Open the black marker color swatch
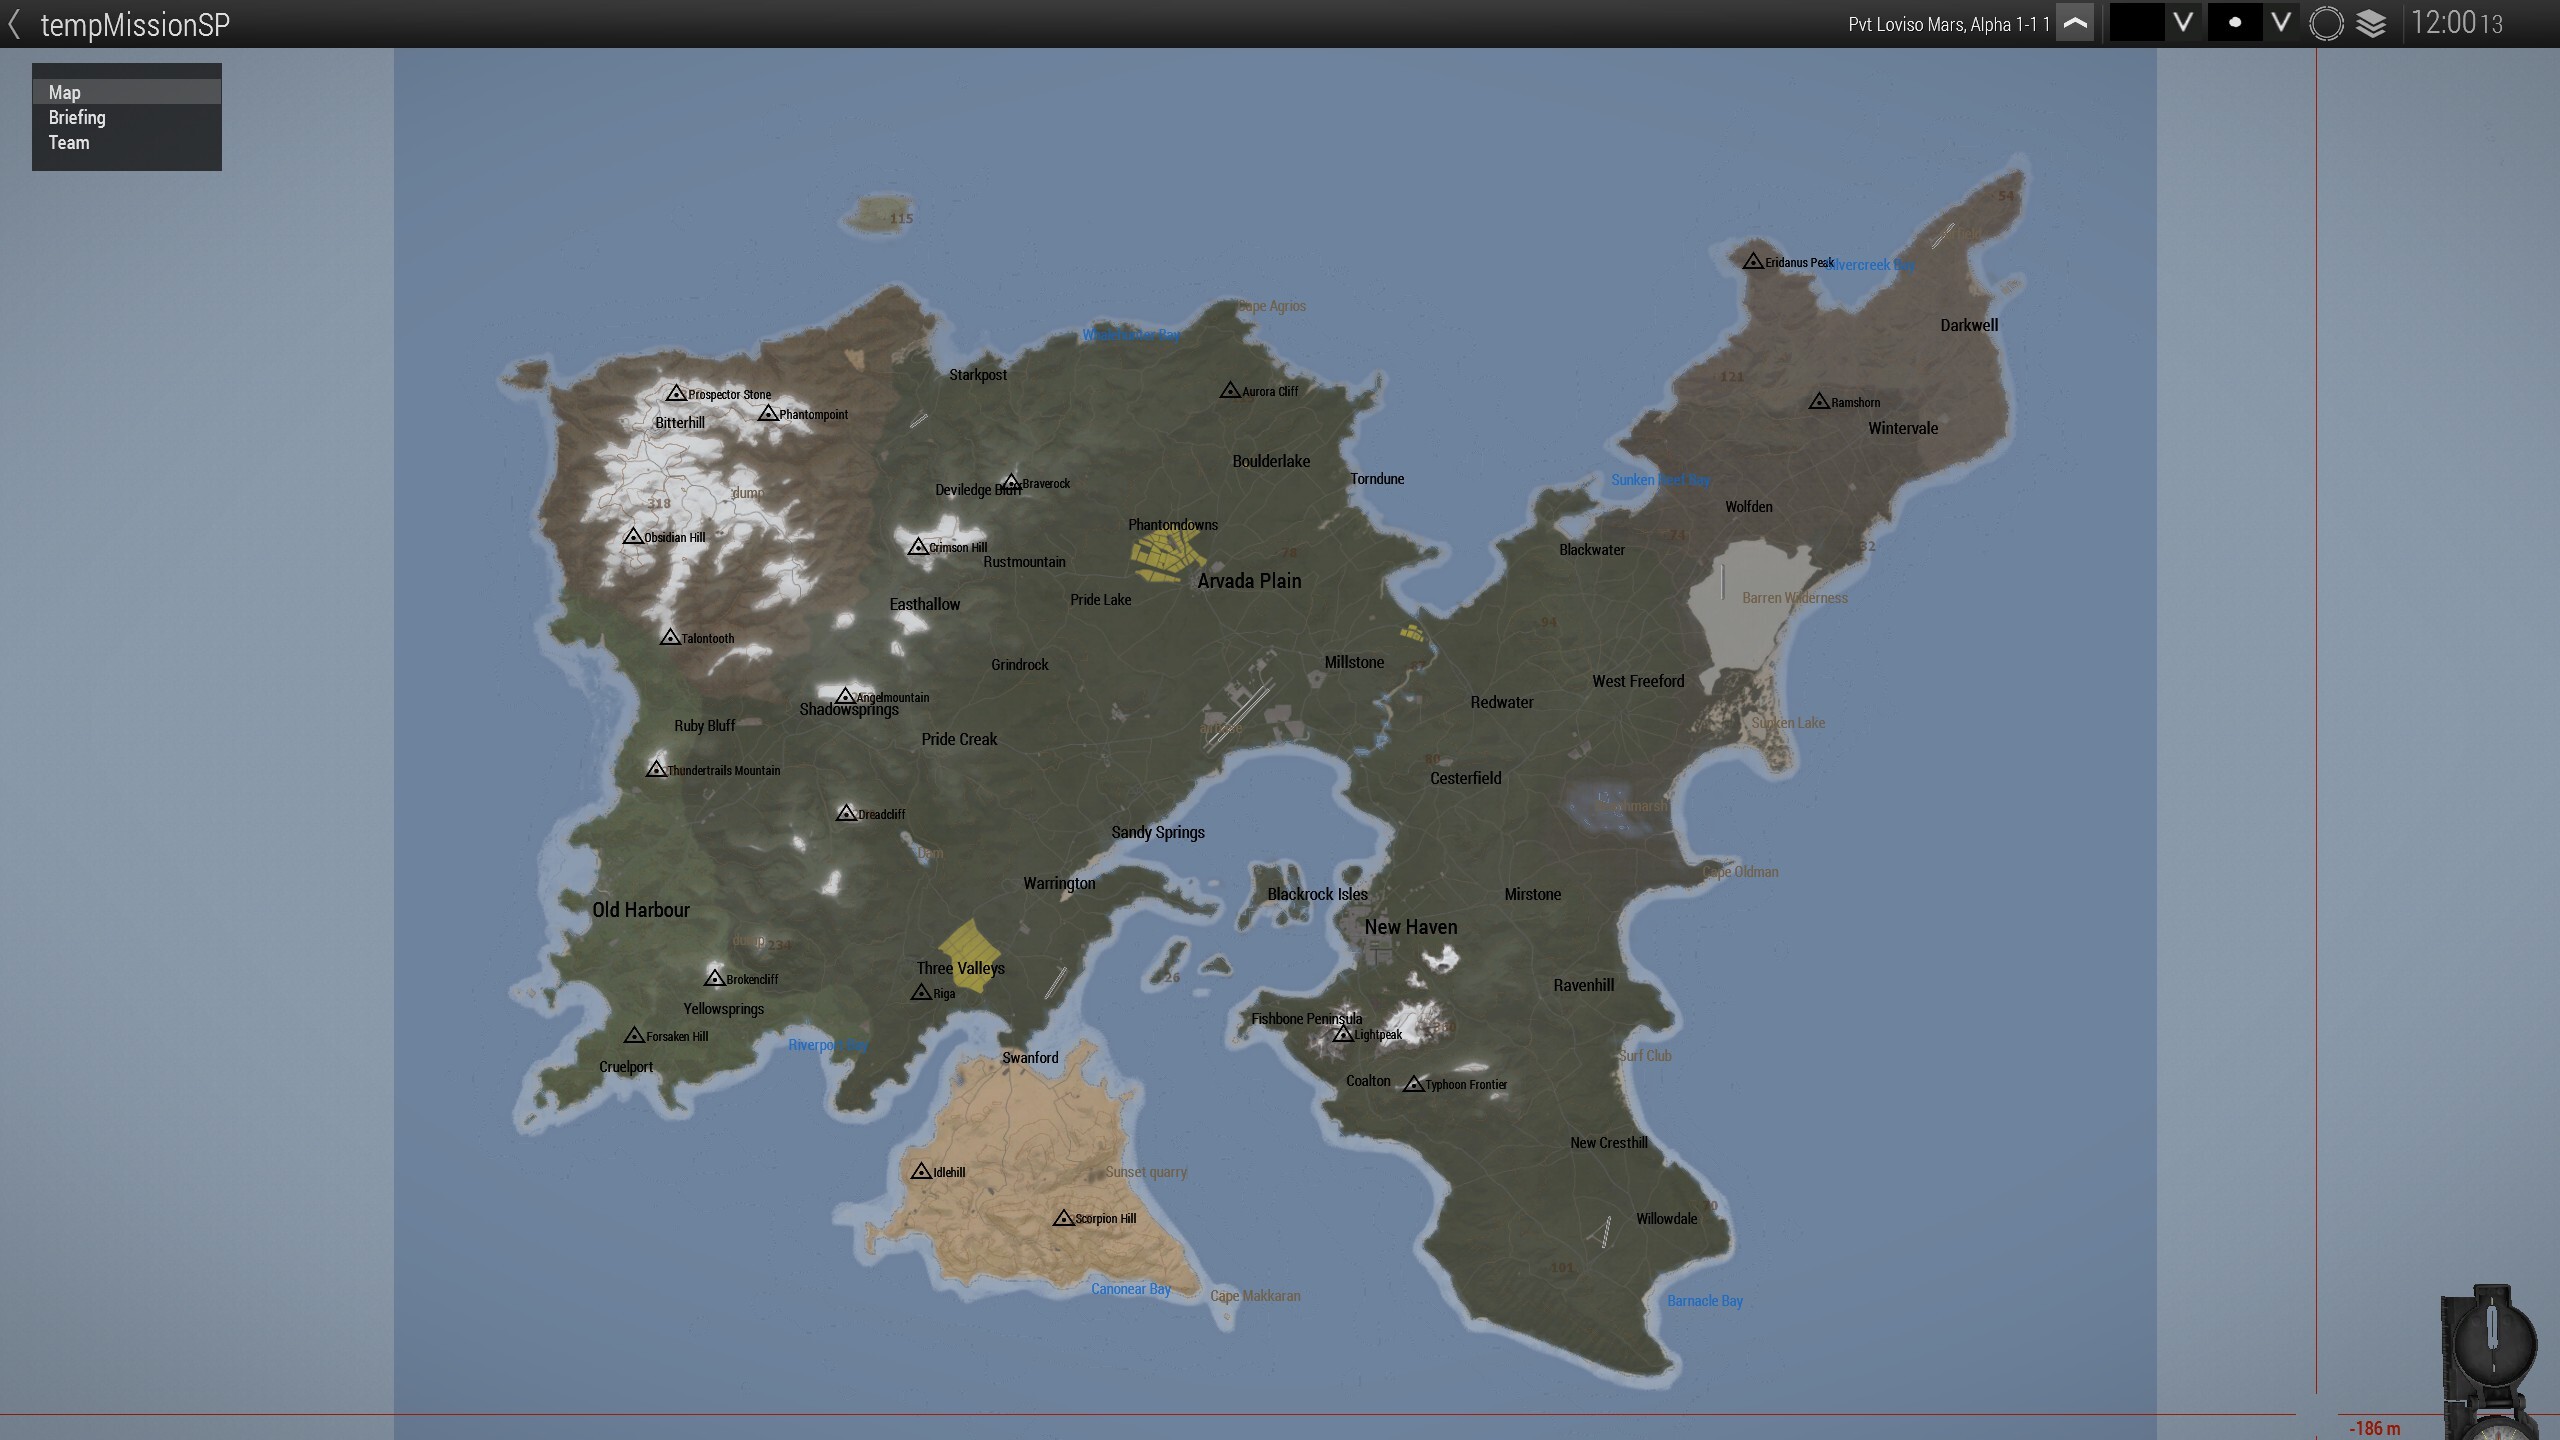This screenshot has width=2560, height=1440. pos(2137,23)
